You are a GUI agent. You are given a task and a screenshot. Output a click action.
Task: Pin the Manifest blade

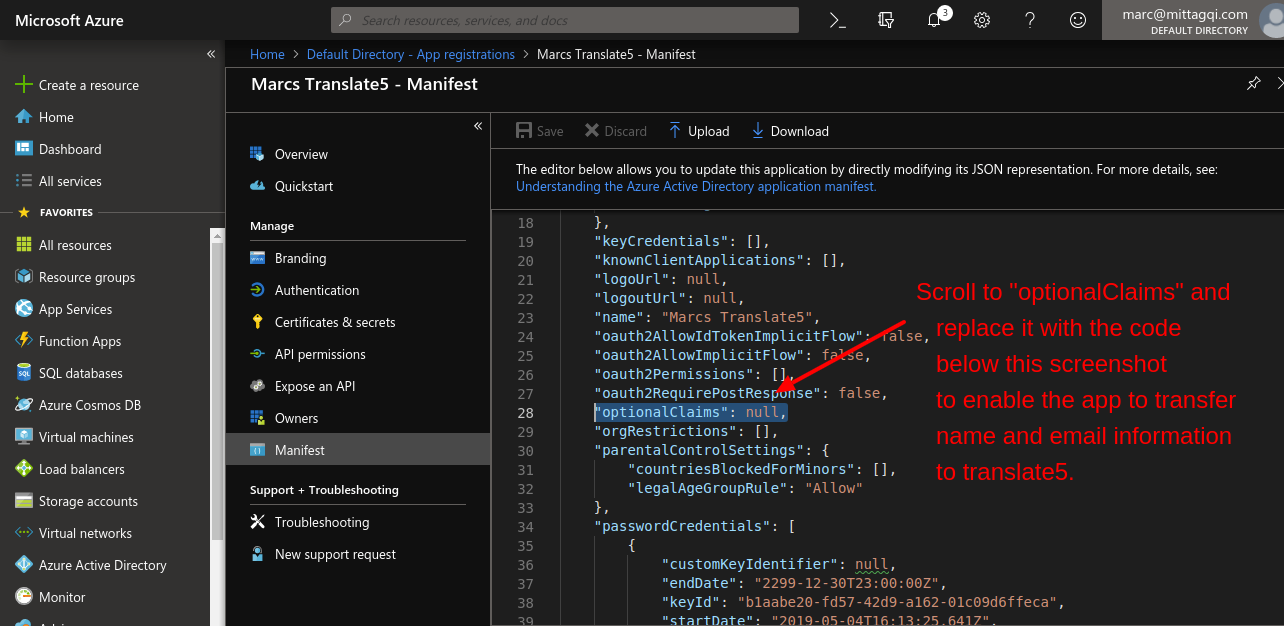1253,84
